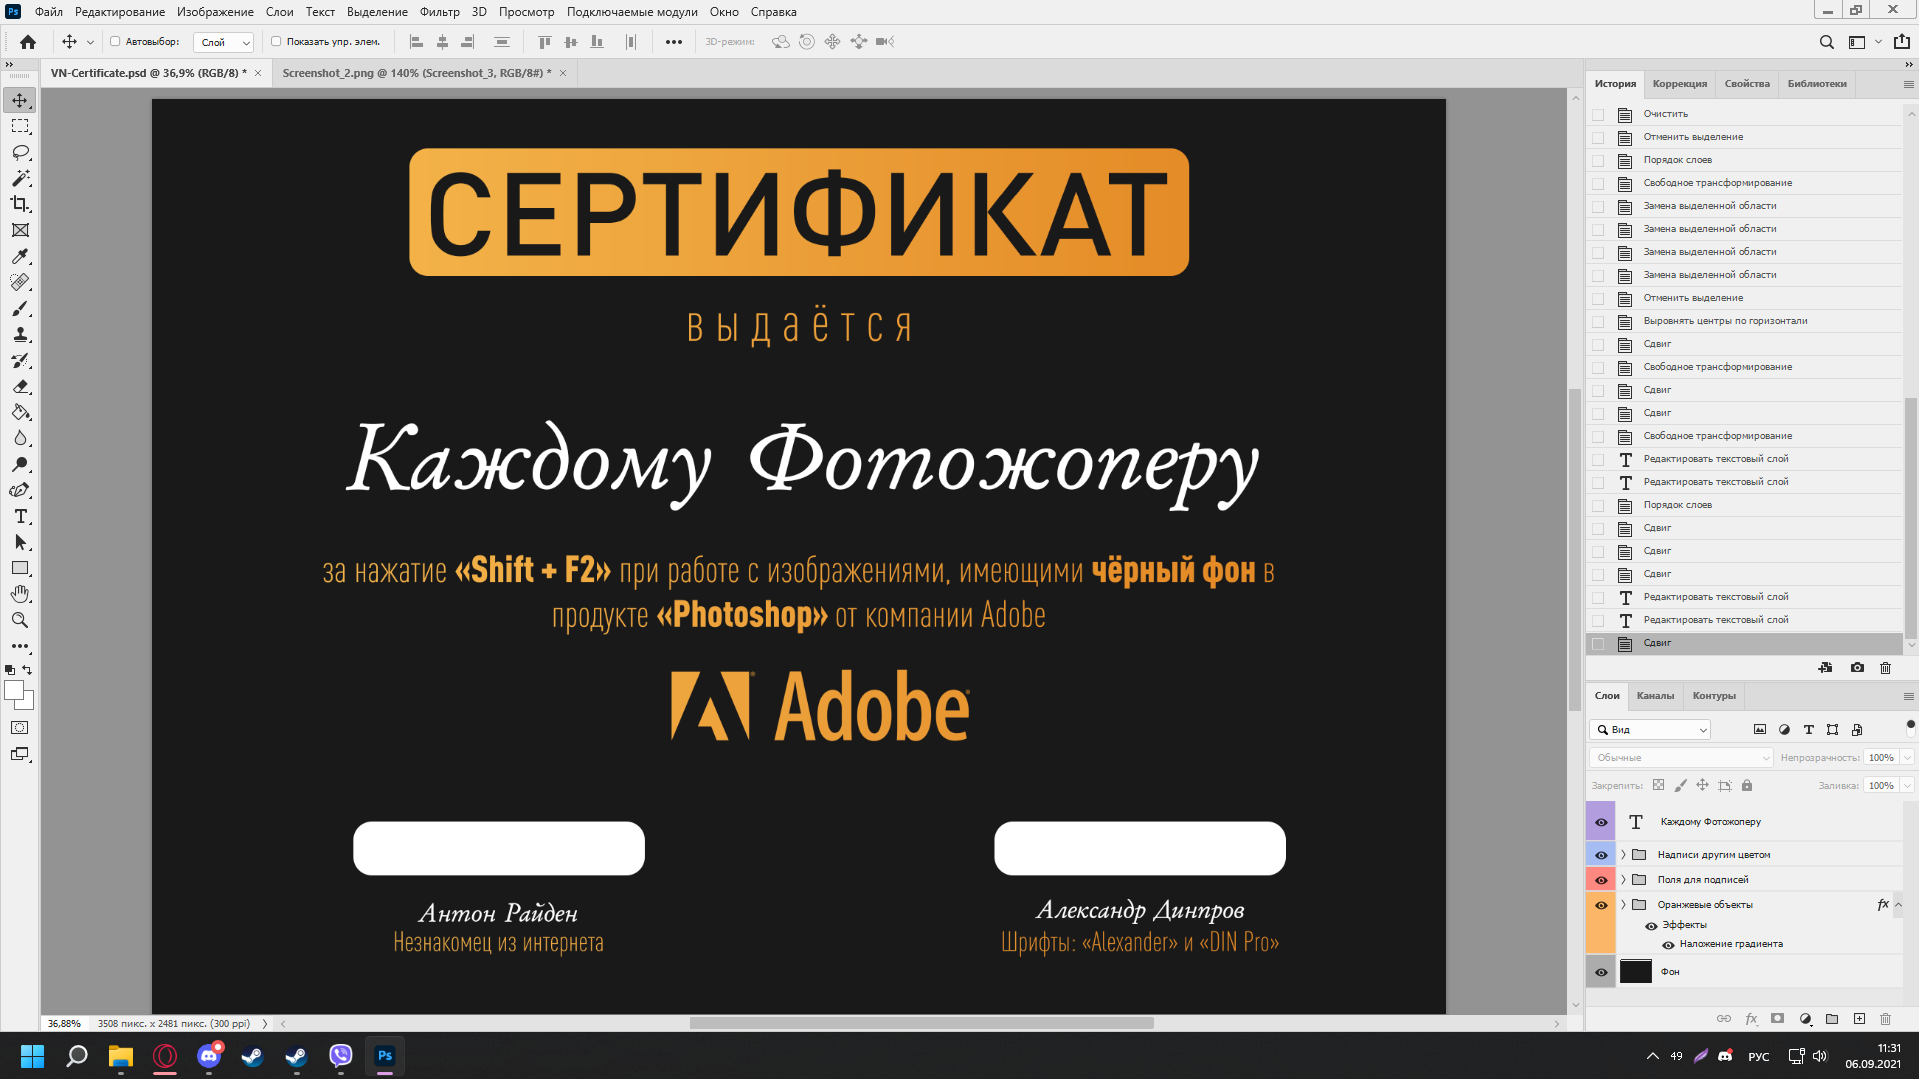Open the Вид layer filter dropdown
1919x1079 pixels.
1651,730
